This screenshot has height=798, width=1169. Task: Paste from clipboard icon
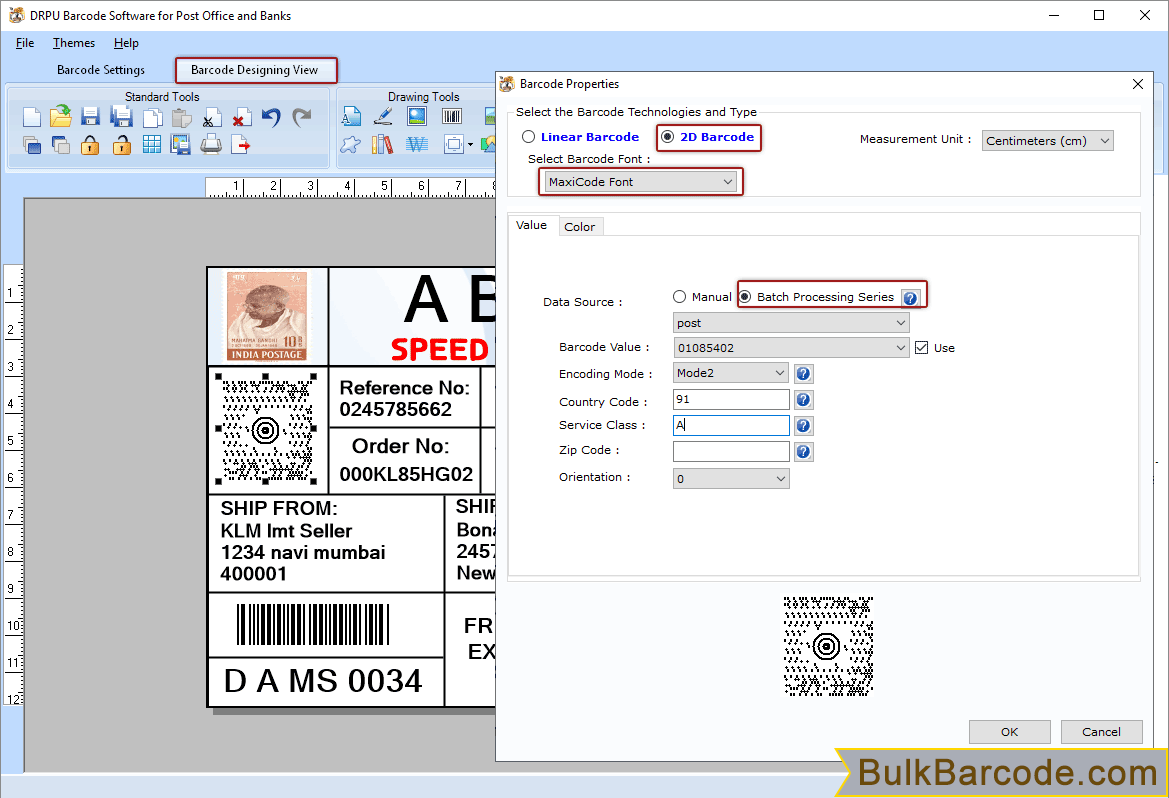pos(181,117)
